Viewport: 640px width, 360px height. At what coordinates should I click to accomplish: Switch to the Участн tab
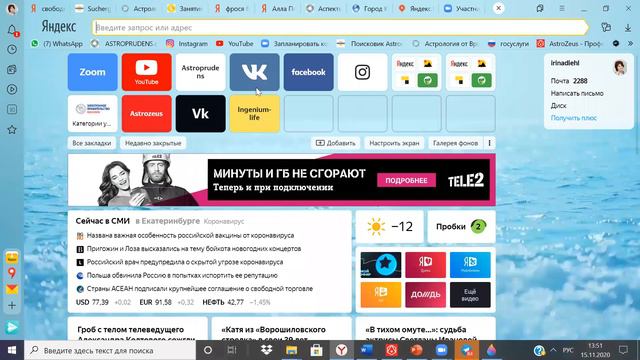click(x=462, y=8)
